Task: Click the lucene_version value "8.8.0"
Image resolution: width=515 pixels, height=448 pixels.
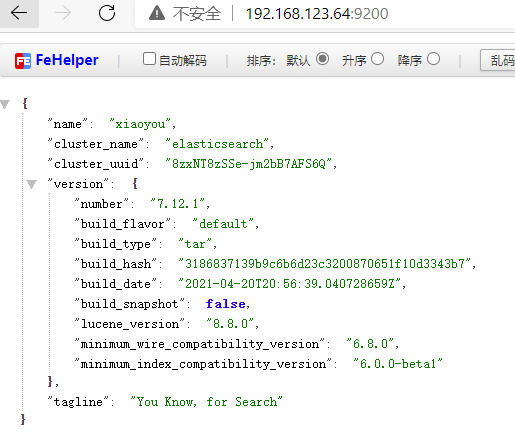Action: pos(230,324)
